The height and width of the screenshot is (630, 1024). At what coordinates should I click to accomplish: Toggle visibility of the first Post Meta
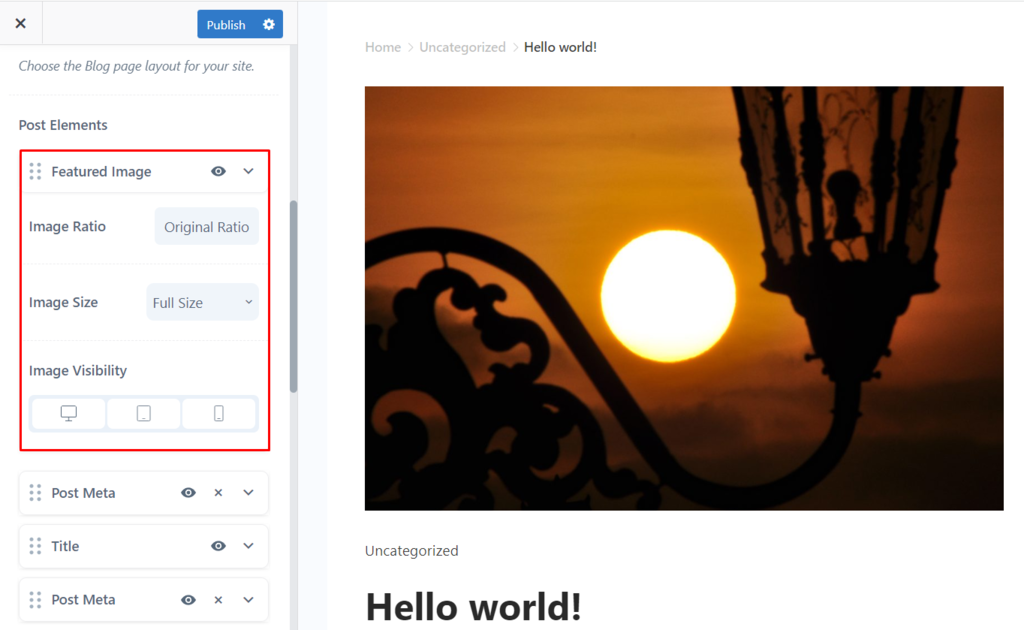click(188, 493)
